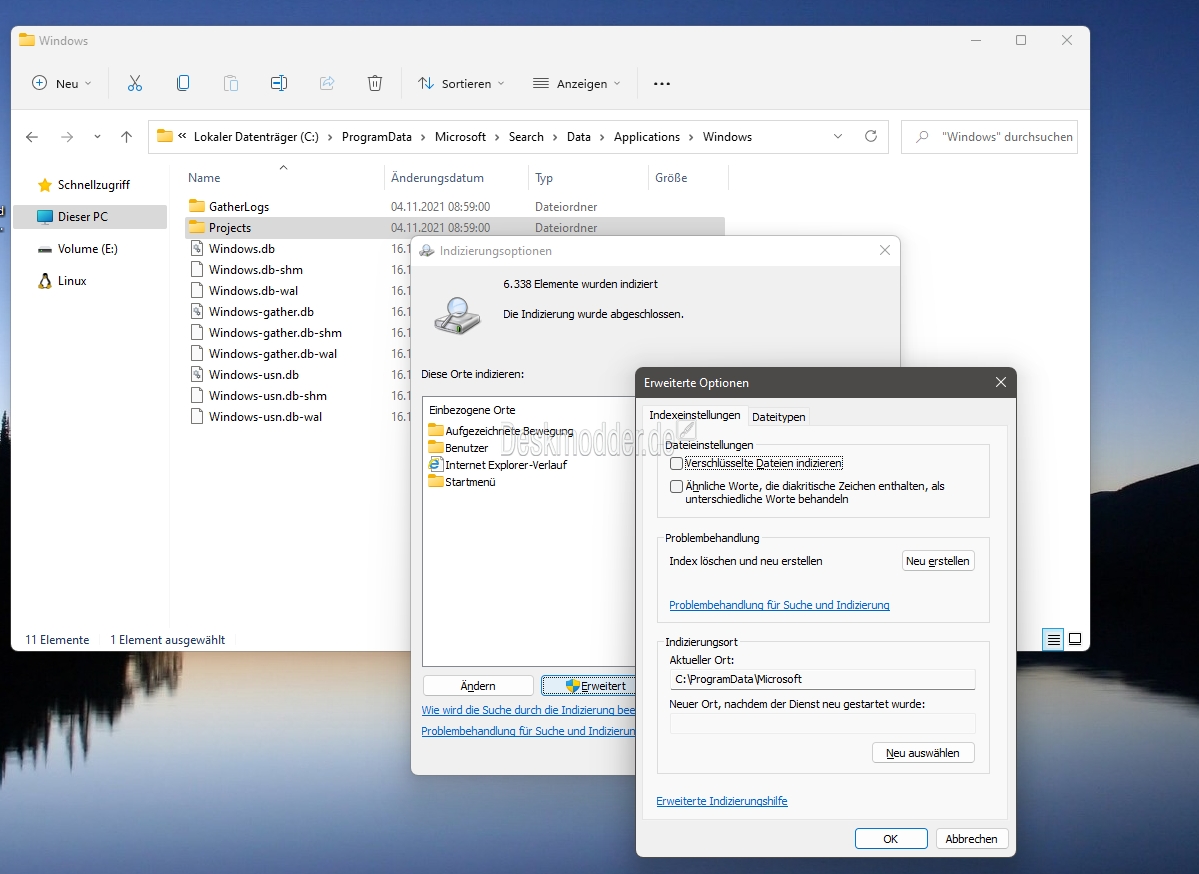
Task: Confirm with OK in Erweiterte Optionen
Action: [891, 839]
